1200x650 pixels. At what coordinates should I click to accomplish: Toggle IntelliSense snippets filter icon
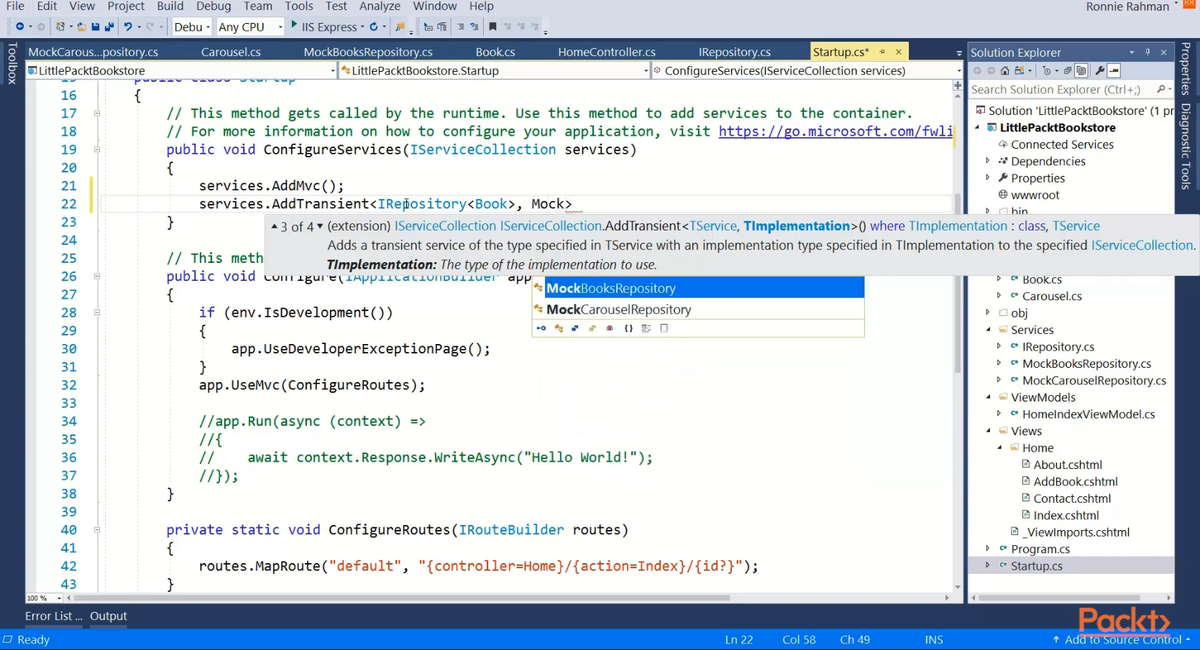pos(664,328)
